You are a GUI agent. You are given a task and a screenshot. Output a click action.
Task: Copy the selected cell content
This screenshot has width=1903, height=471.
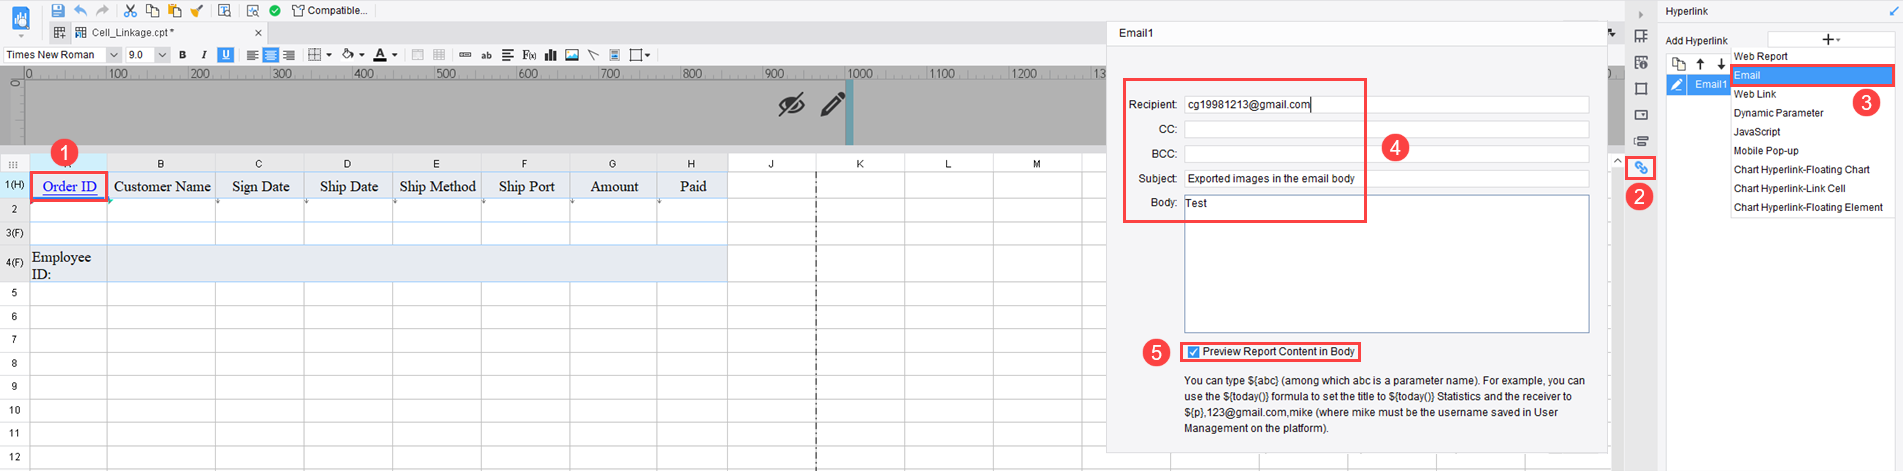pos(152,10)
